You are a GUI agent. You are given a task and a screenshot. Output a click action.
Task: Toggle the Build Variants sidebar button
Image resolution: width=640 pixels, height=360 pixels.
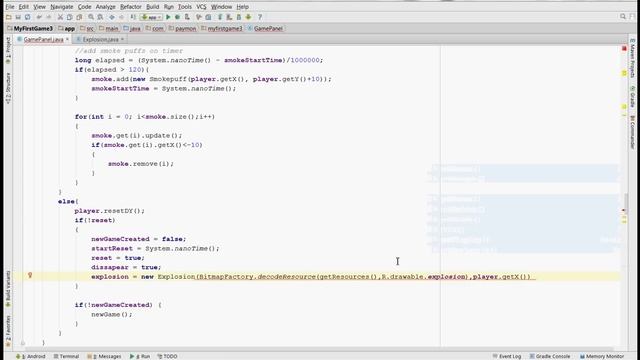click(8, 289)
